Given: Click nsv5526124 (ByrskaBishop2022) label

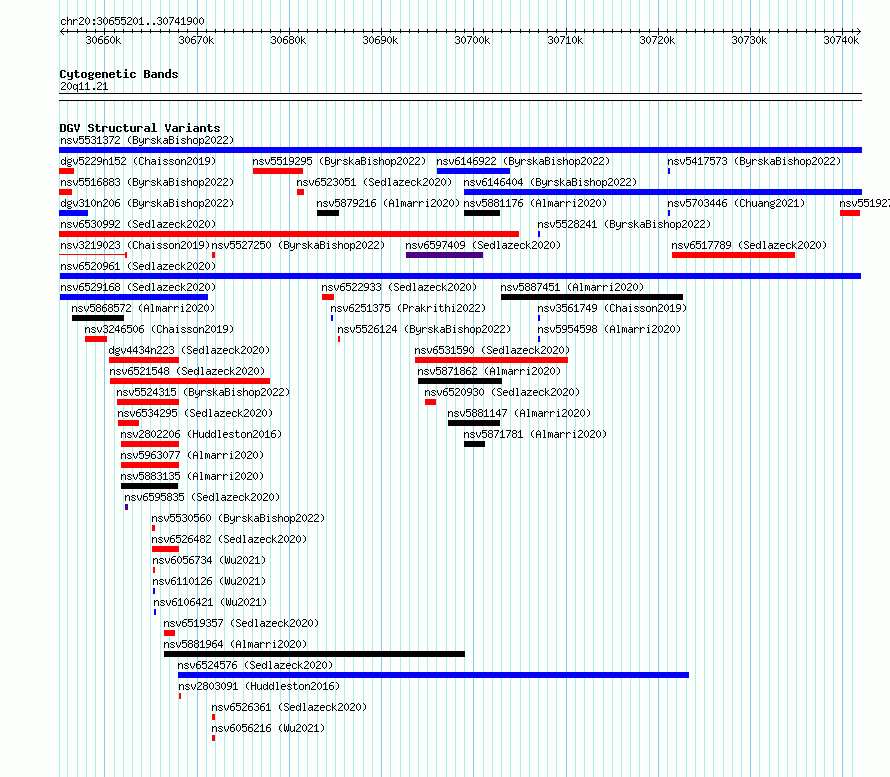Looking at the screenshot, I should tap(424, 329).
